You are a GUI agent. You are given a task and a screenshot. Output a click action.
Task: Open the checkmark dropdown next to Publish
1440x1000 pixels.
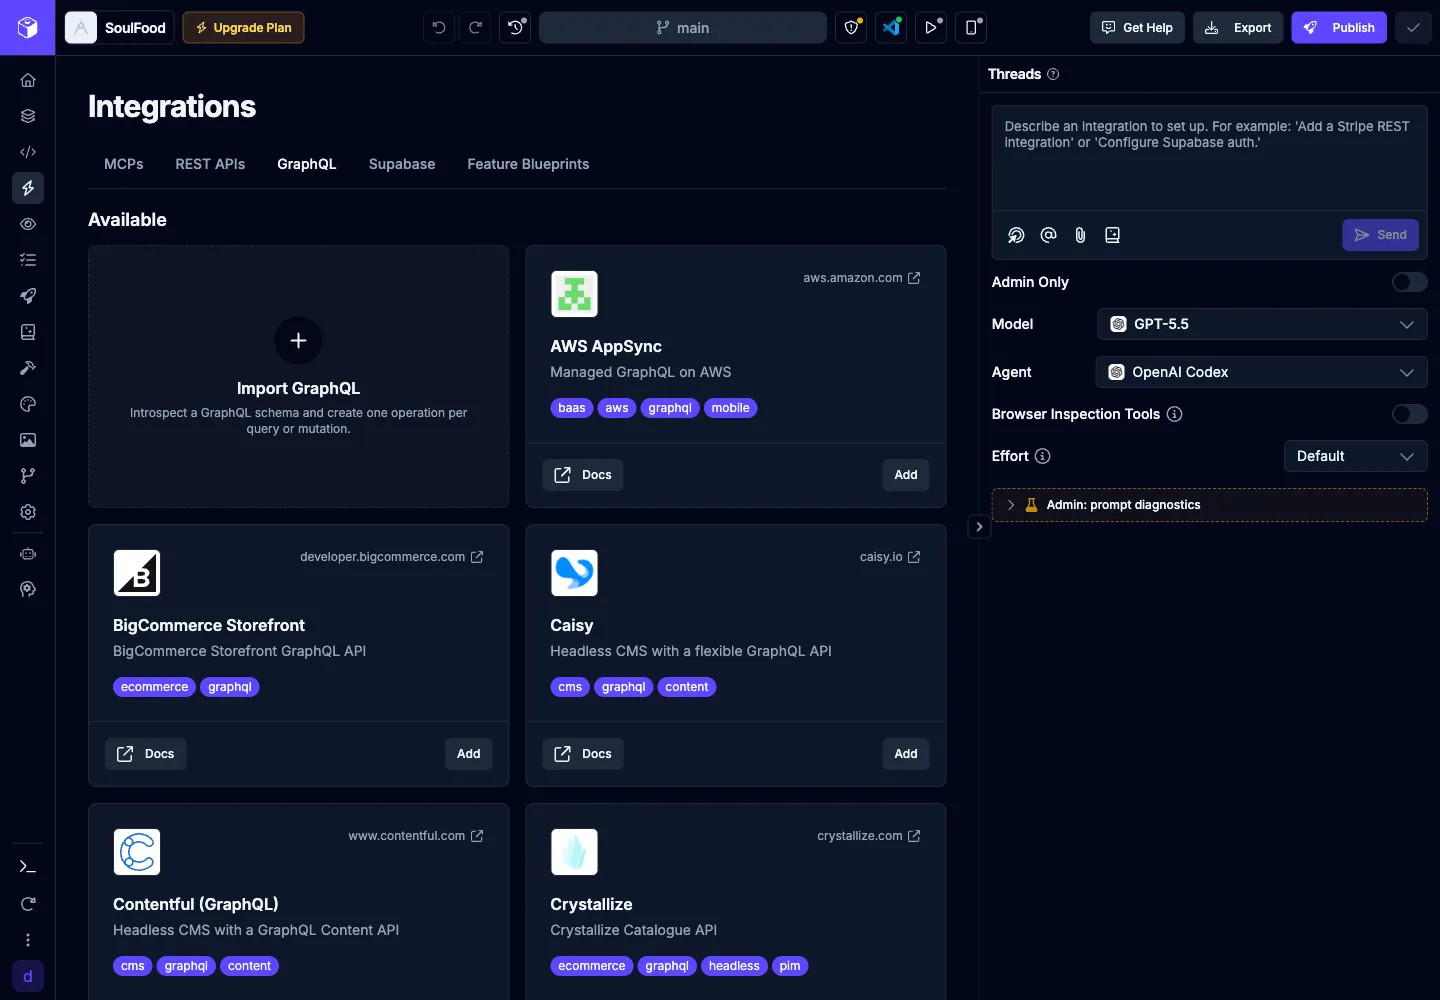click(1413, 28)
